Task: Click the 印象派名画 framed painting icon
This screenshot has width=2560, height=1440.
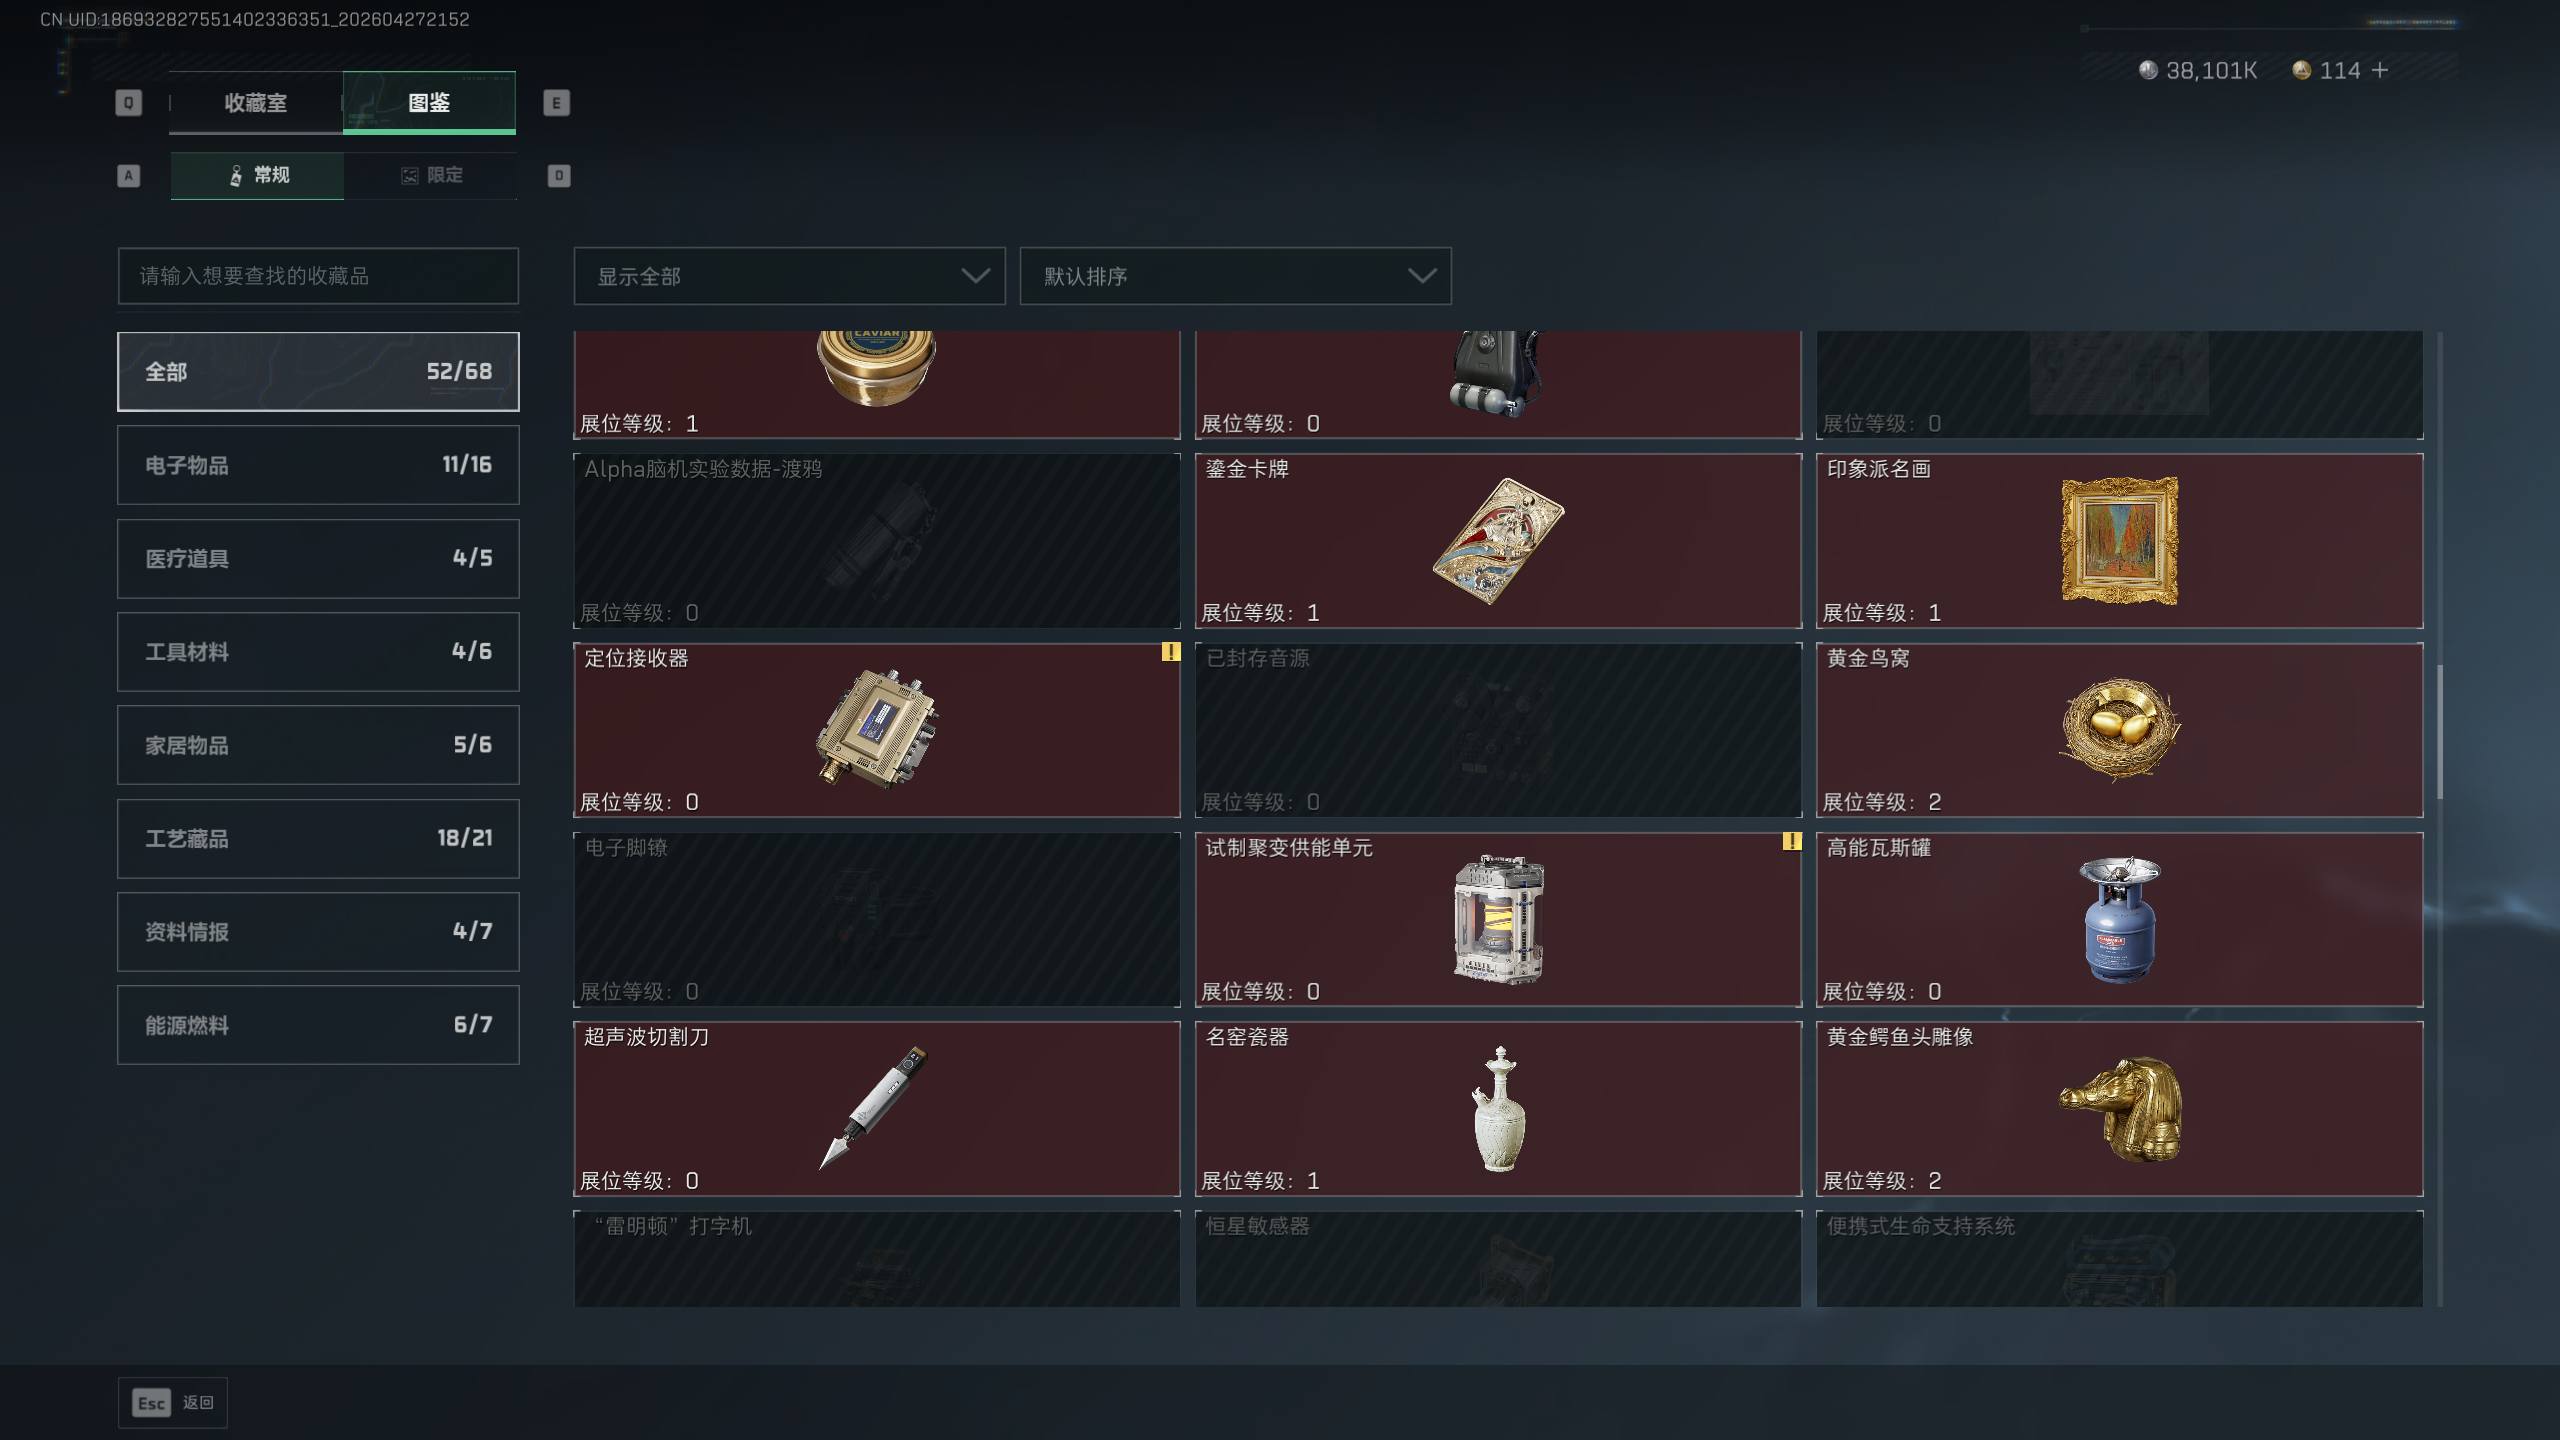Action: point(2119,541)
